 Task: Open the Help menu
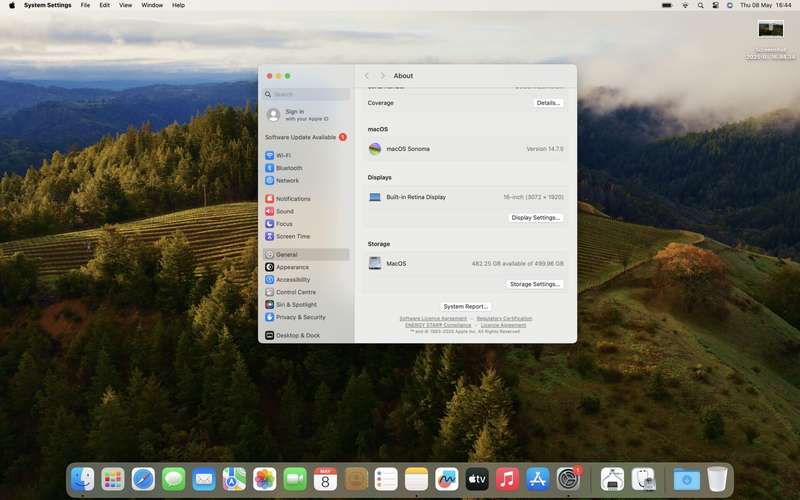point(179,5)
